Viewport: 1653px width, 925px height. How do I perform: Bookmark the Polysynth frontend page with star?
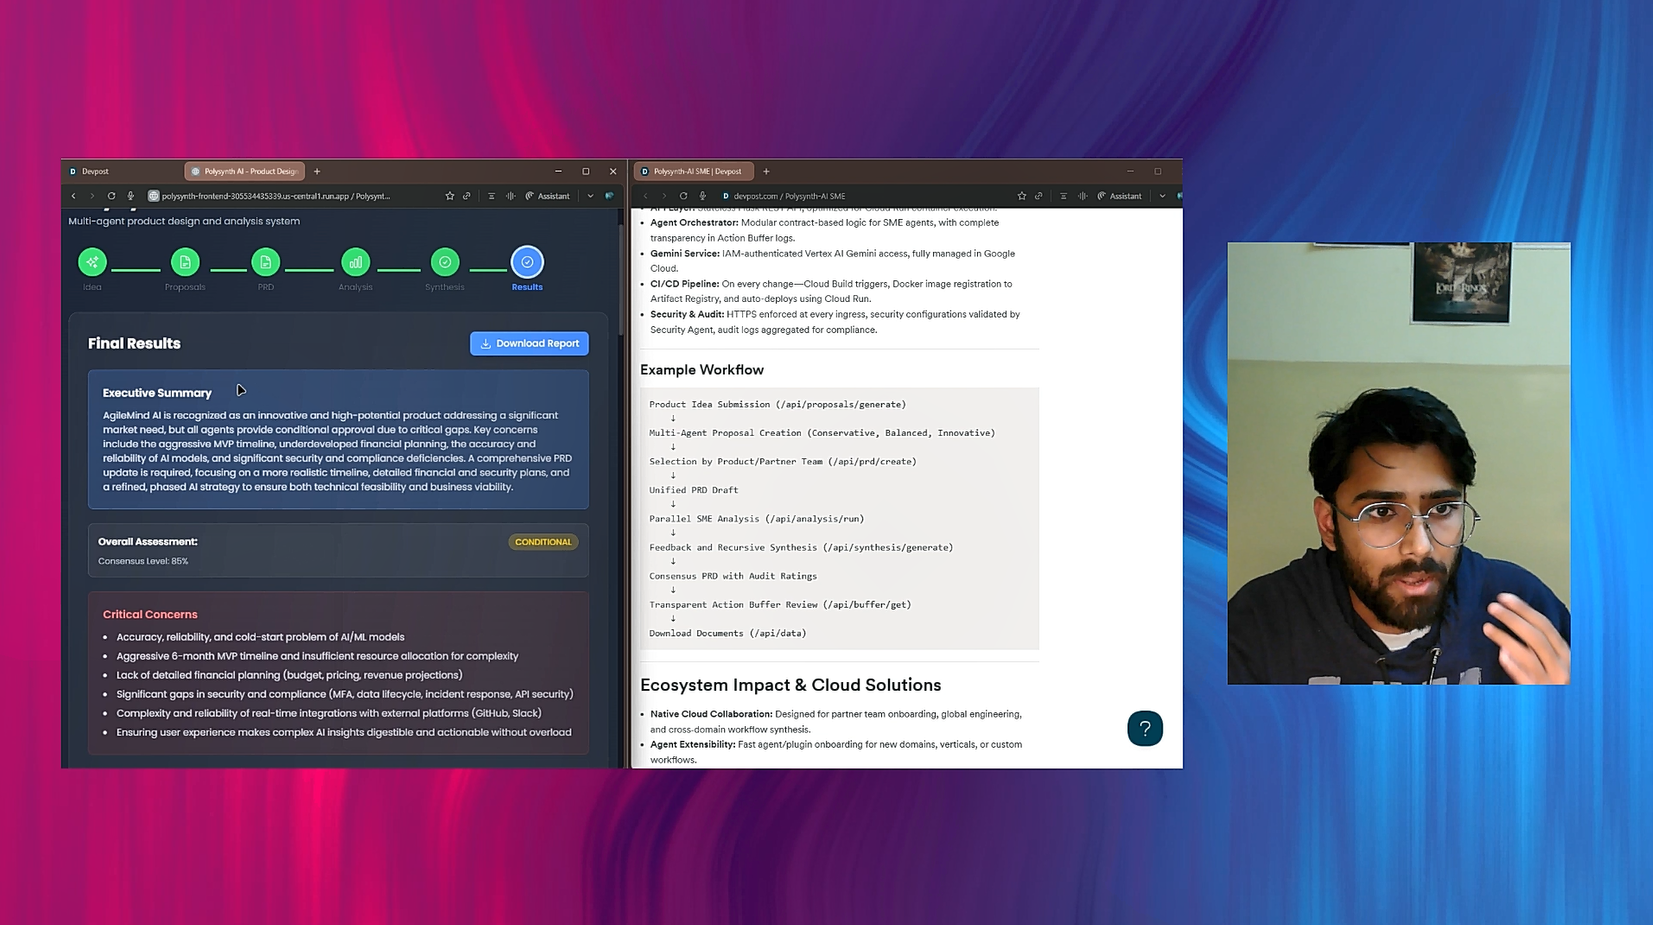coord(450,196)
